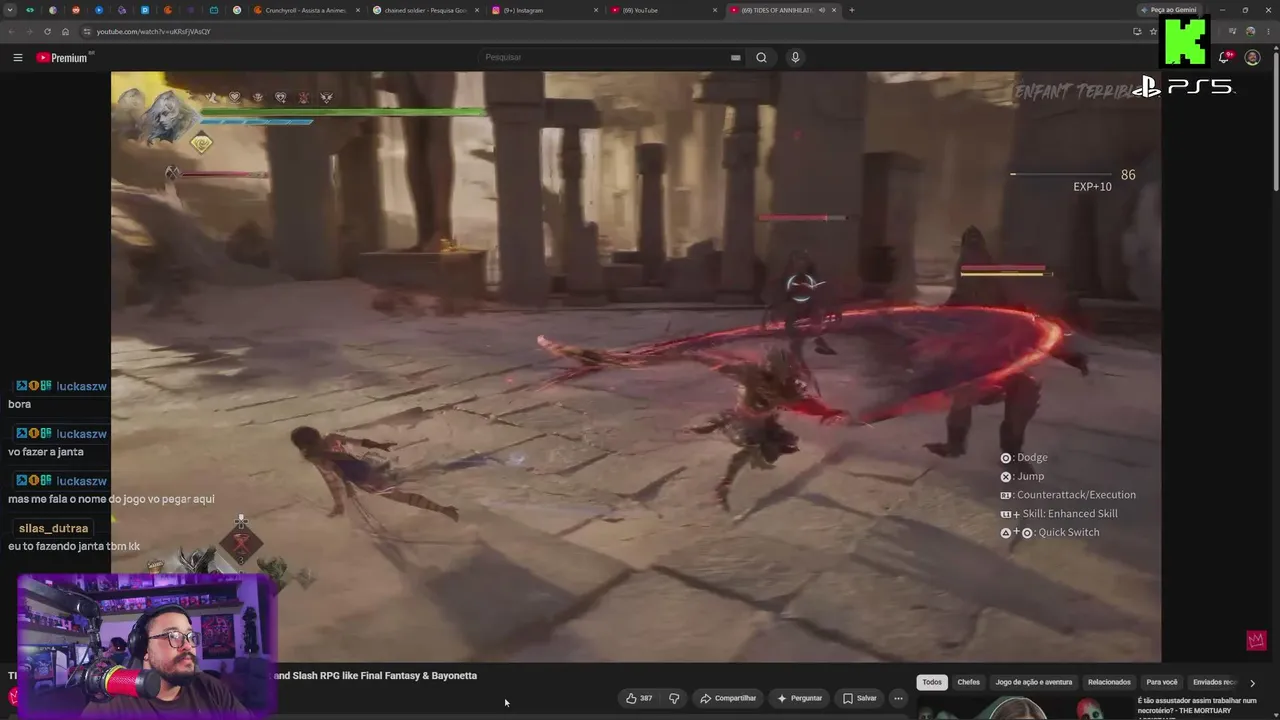
Task: Open chat user silas_dutraa profile
Action: coord(53,528)
